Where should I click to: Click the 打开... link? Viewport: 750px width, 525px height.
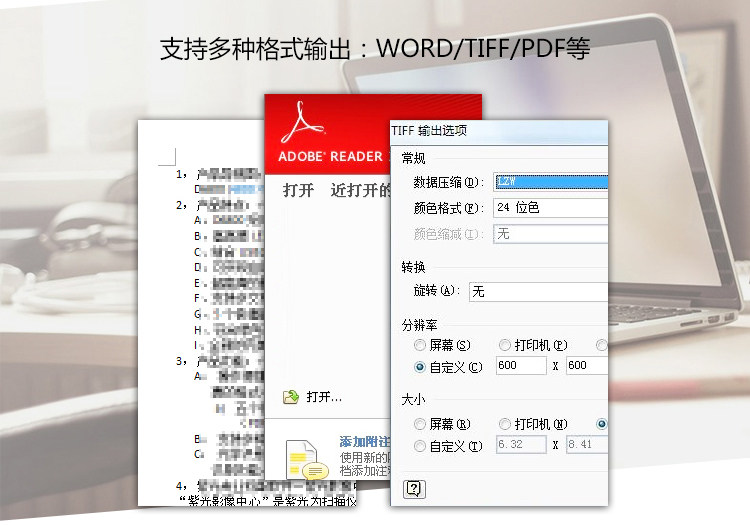[324, 397]
